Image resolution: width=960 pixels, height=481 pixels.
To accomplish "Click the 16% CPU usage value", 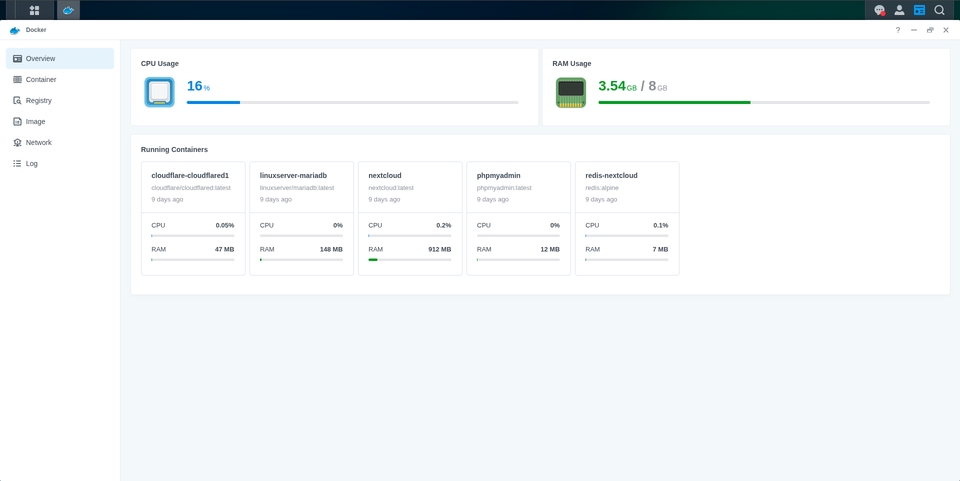I will [x=198, y=86].
